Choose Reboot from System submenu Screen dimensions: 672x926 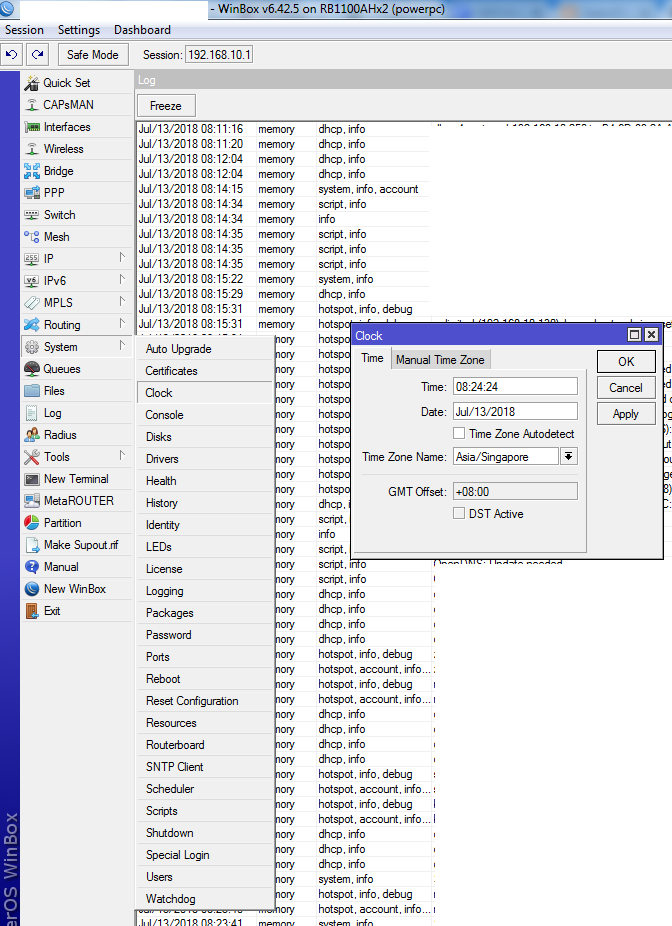click(x=204, y=679)
